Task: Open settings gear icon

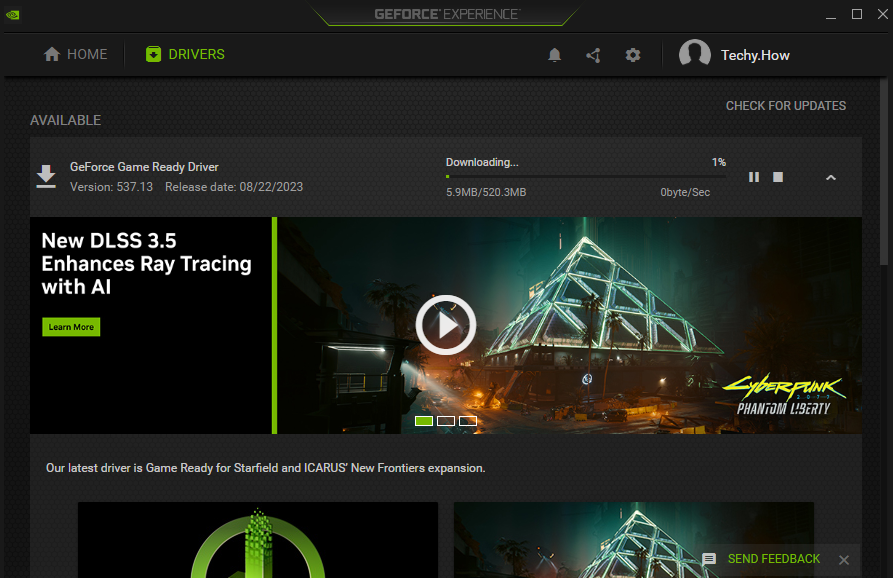Action: [633, 55]
